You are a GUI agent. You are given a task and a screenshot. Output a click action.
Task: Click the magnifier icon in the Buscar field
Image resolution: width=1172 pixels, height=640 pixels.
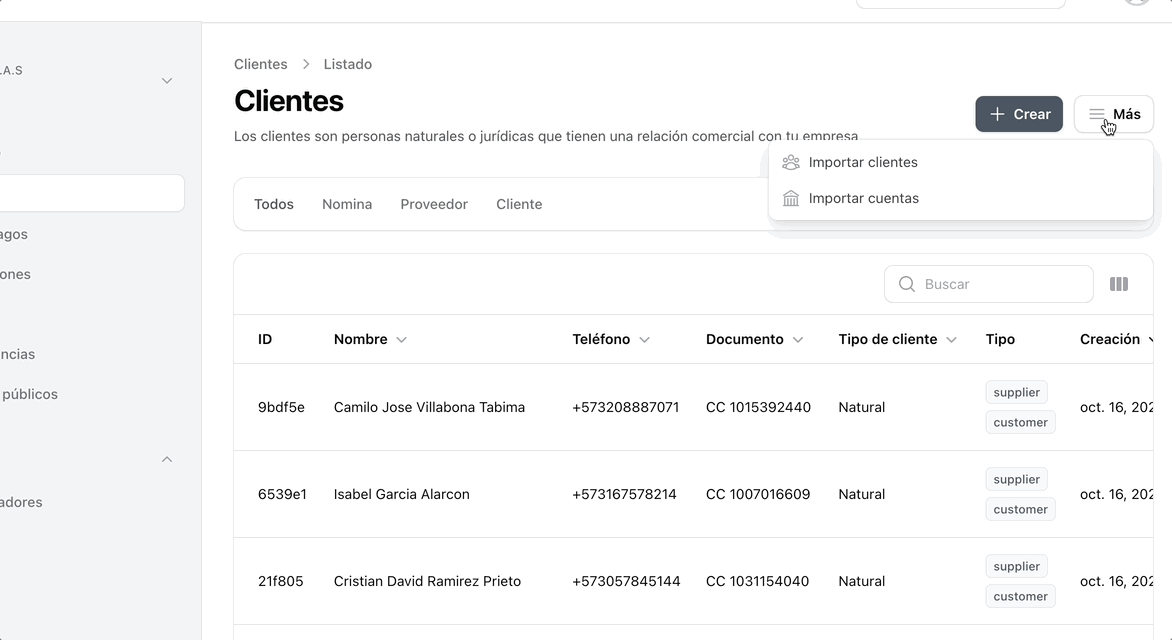tap(906, 284)
